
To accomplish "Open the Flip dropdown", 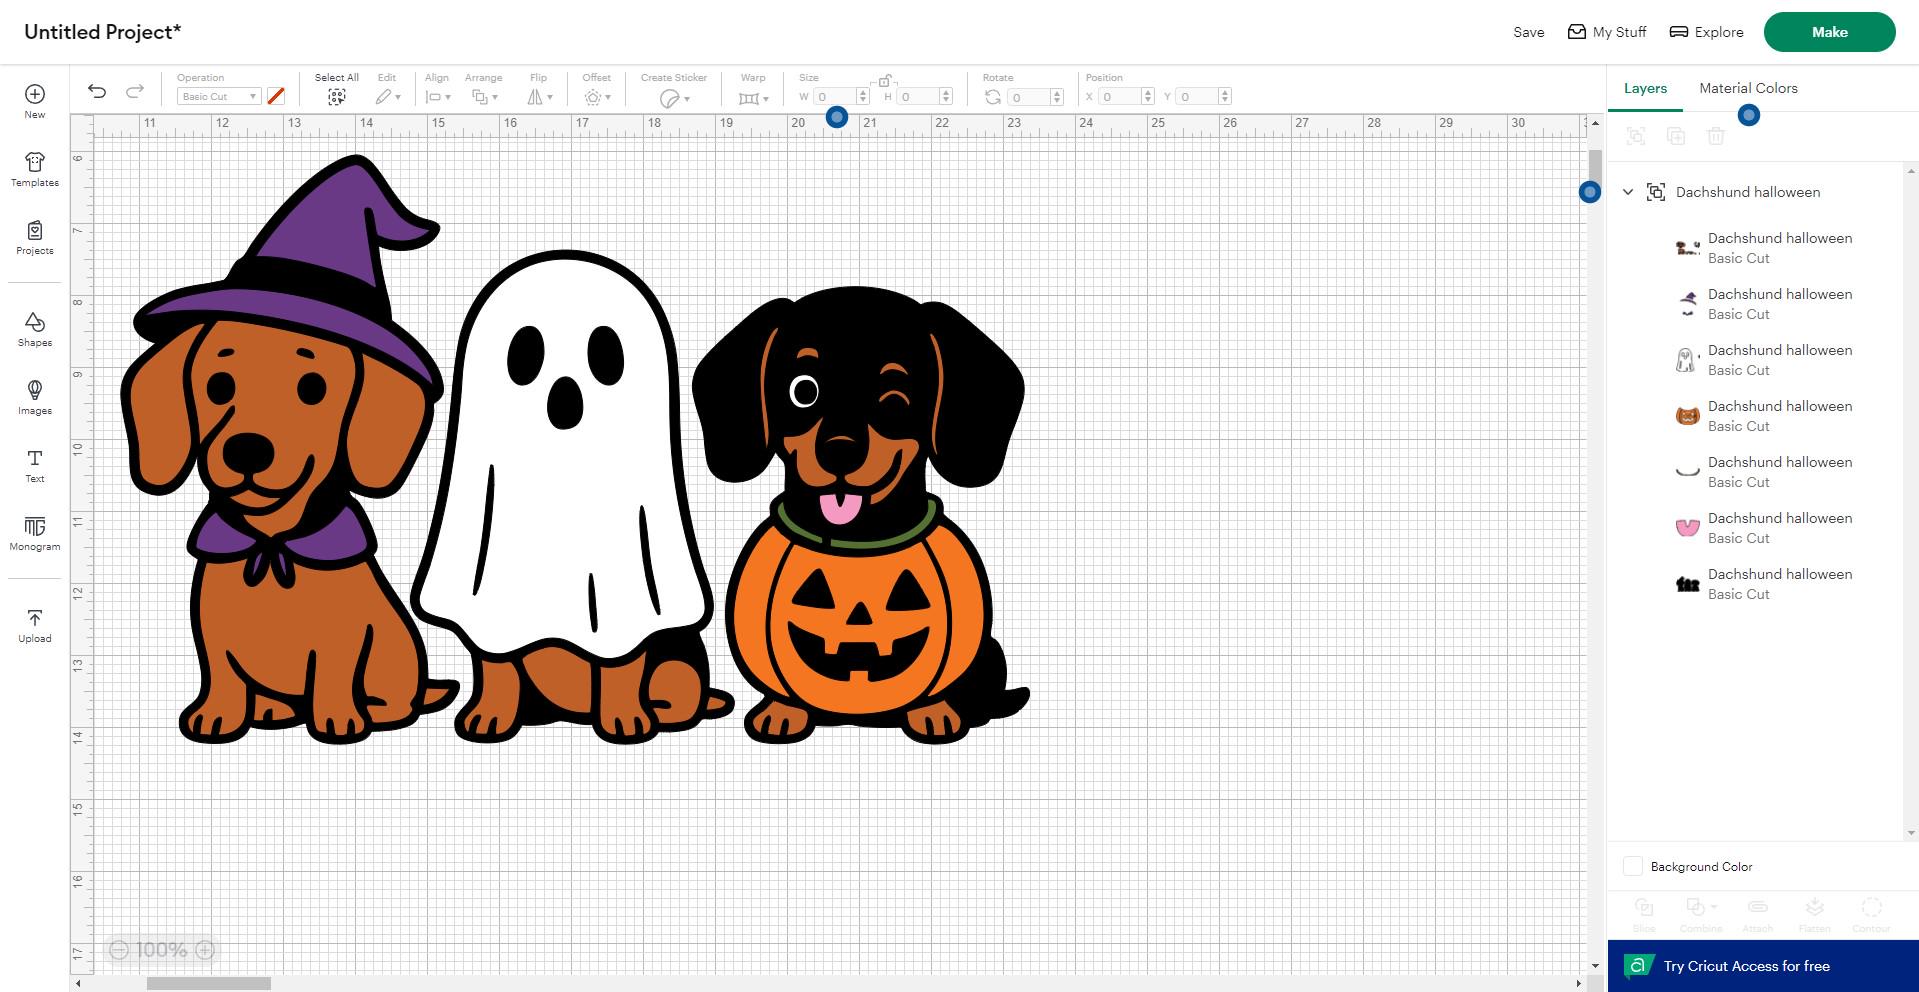I will tap(540, 97).
